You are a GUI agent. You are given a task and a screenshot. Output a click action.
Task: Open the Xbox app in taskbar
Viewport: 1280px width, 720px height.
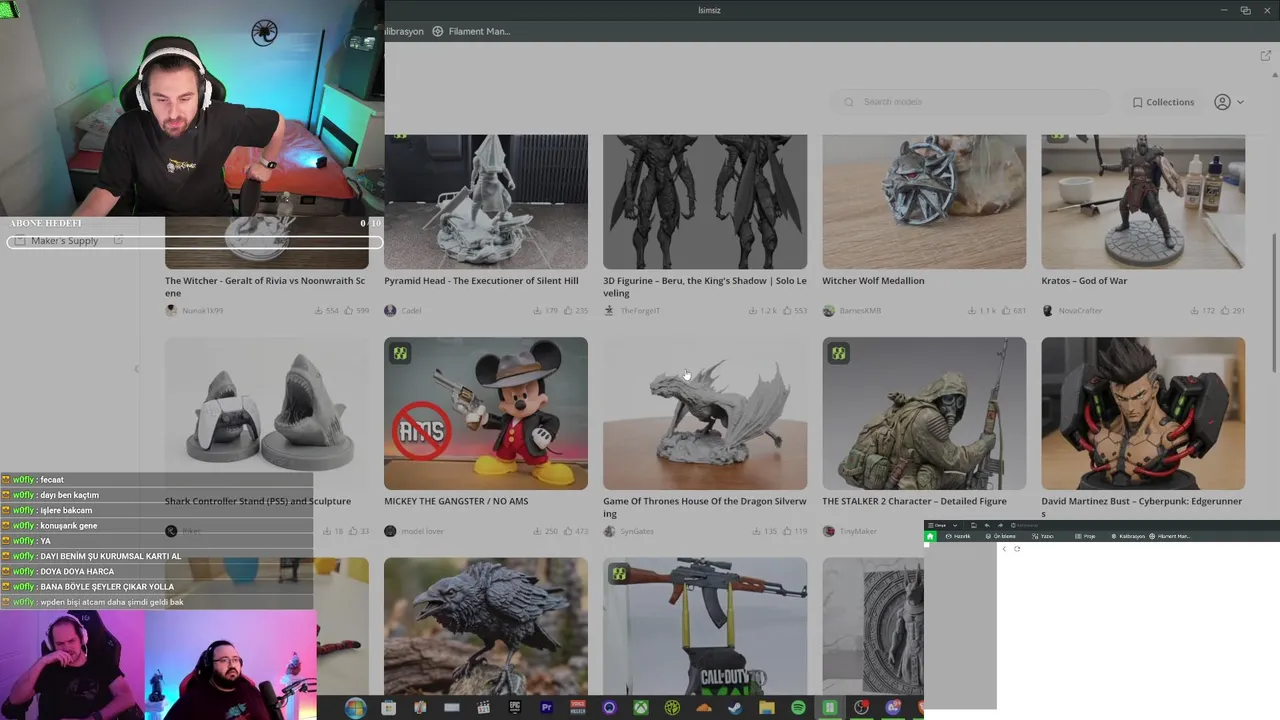pos(640,708)
